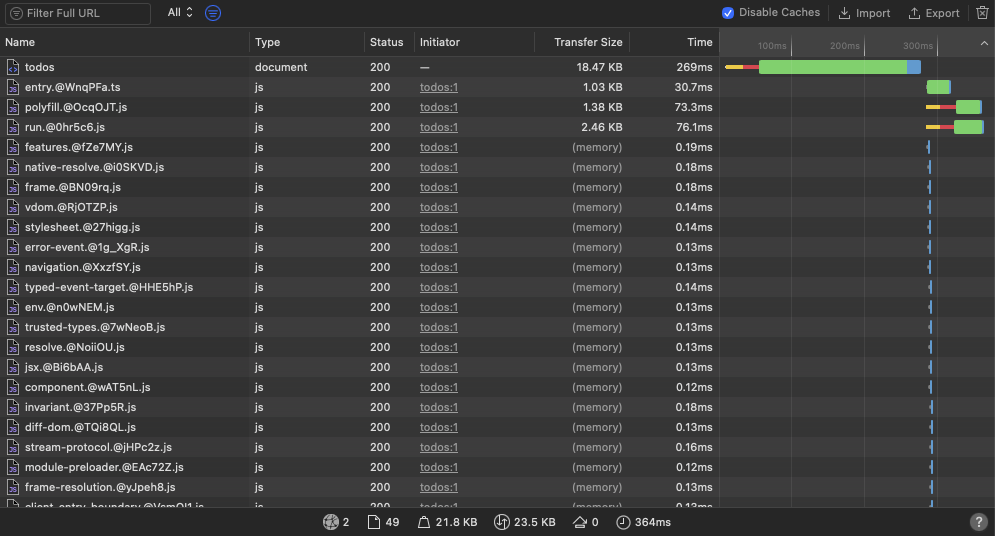Viewport: 995px width, 536px height.
Task: Click the Import button
Action: click(864, 13)
